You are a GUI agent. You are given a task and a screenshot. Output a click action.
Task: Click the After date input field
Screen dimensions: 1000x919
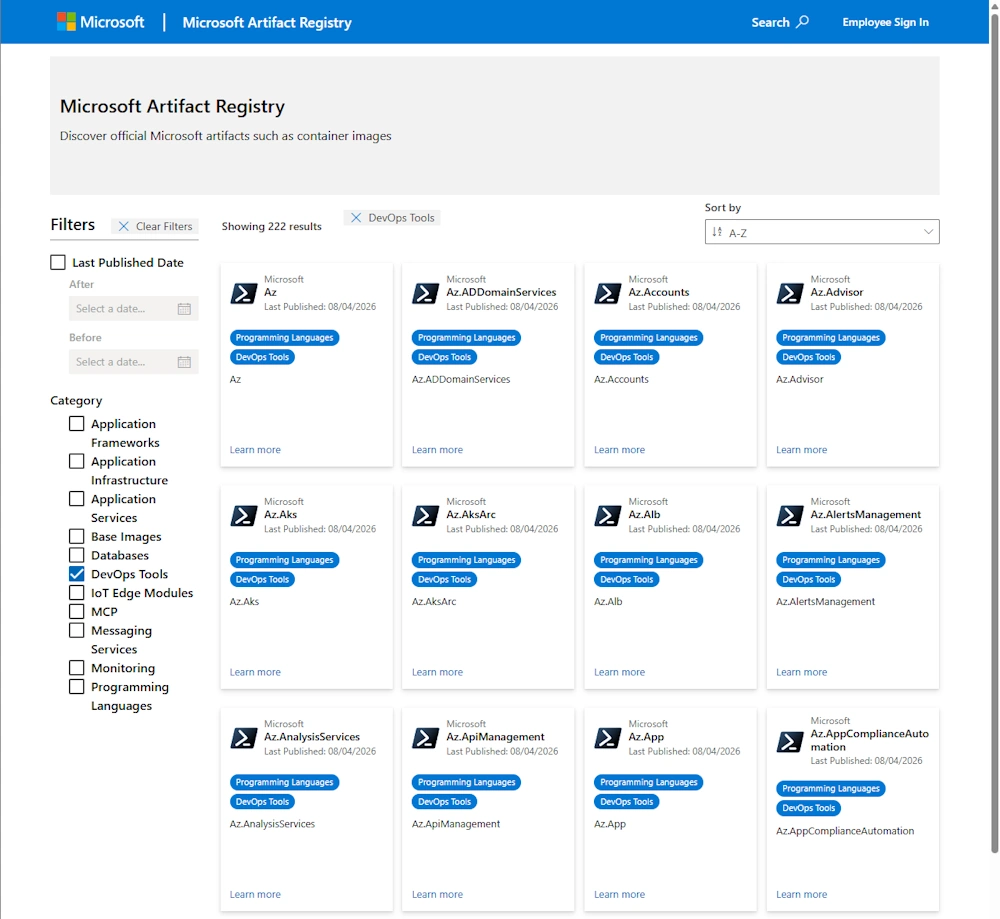coord(133,309)
